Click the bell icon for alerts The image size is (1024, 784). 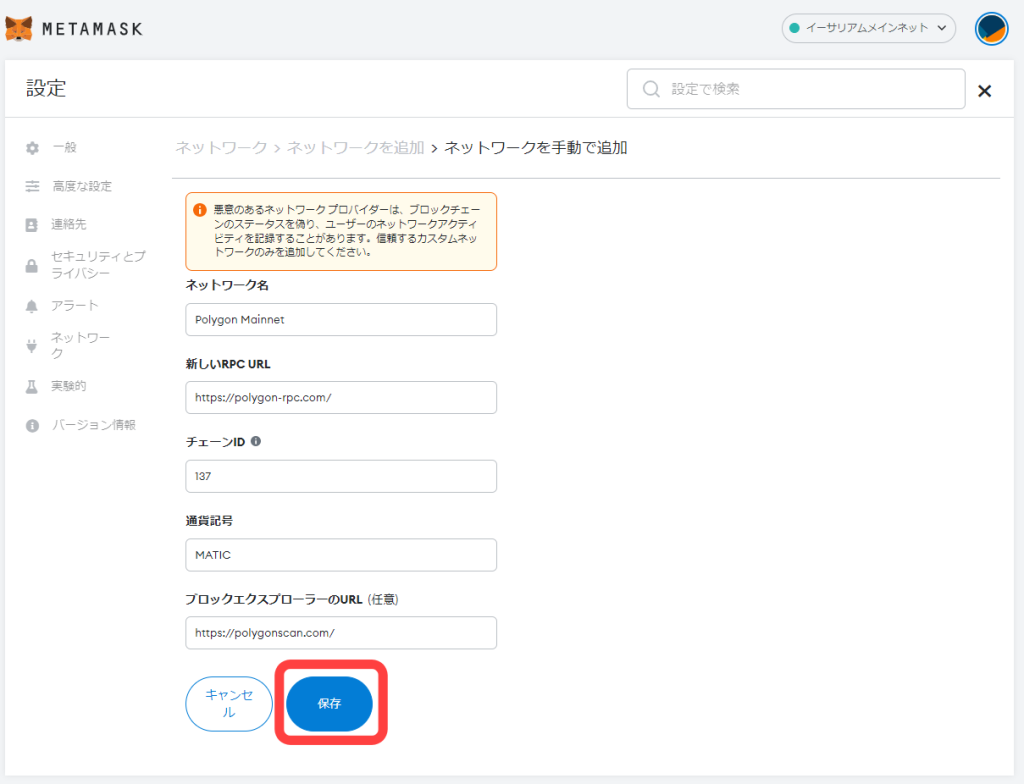[31, 306]
